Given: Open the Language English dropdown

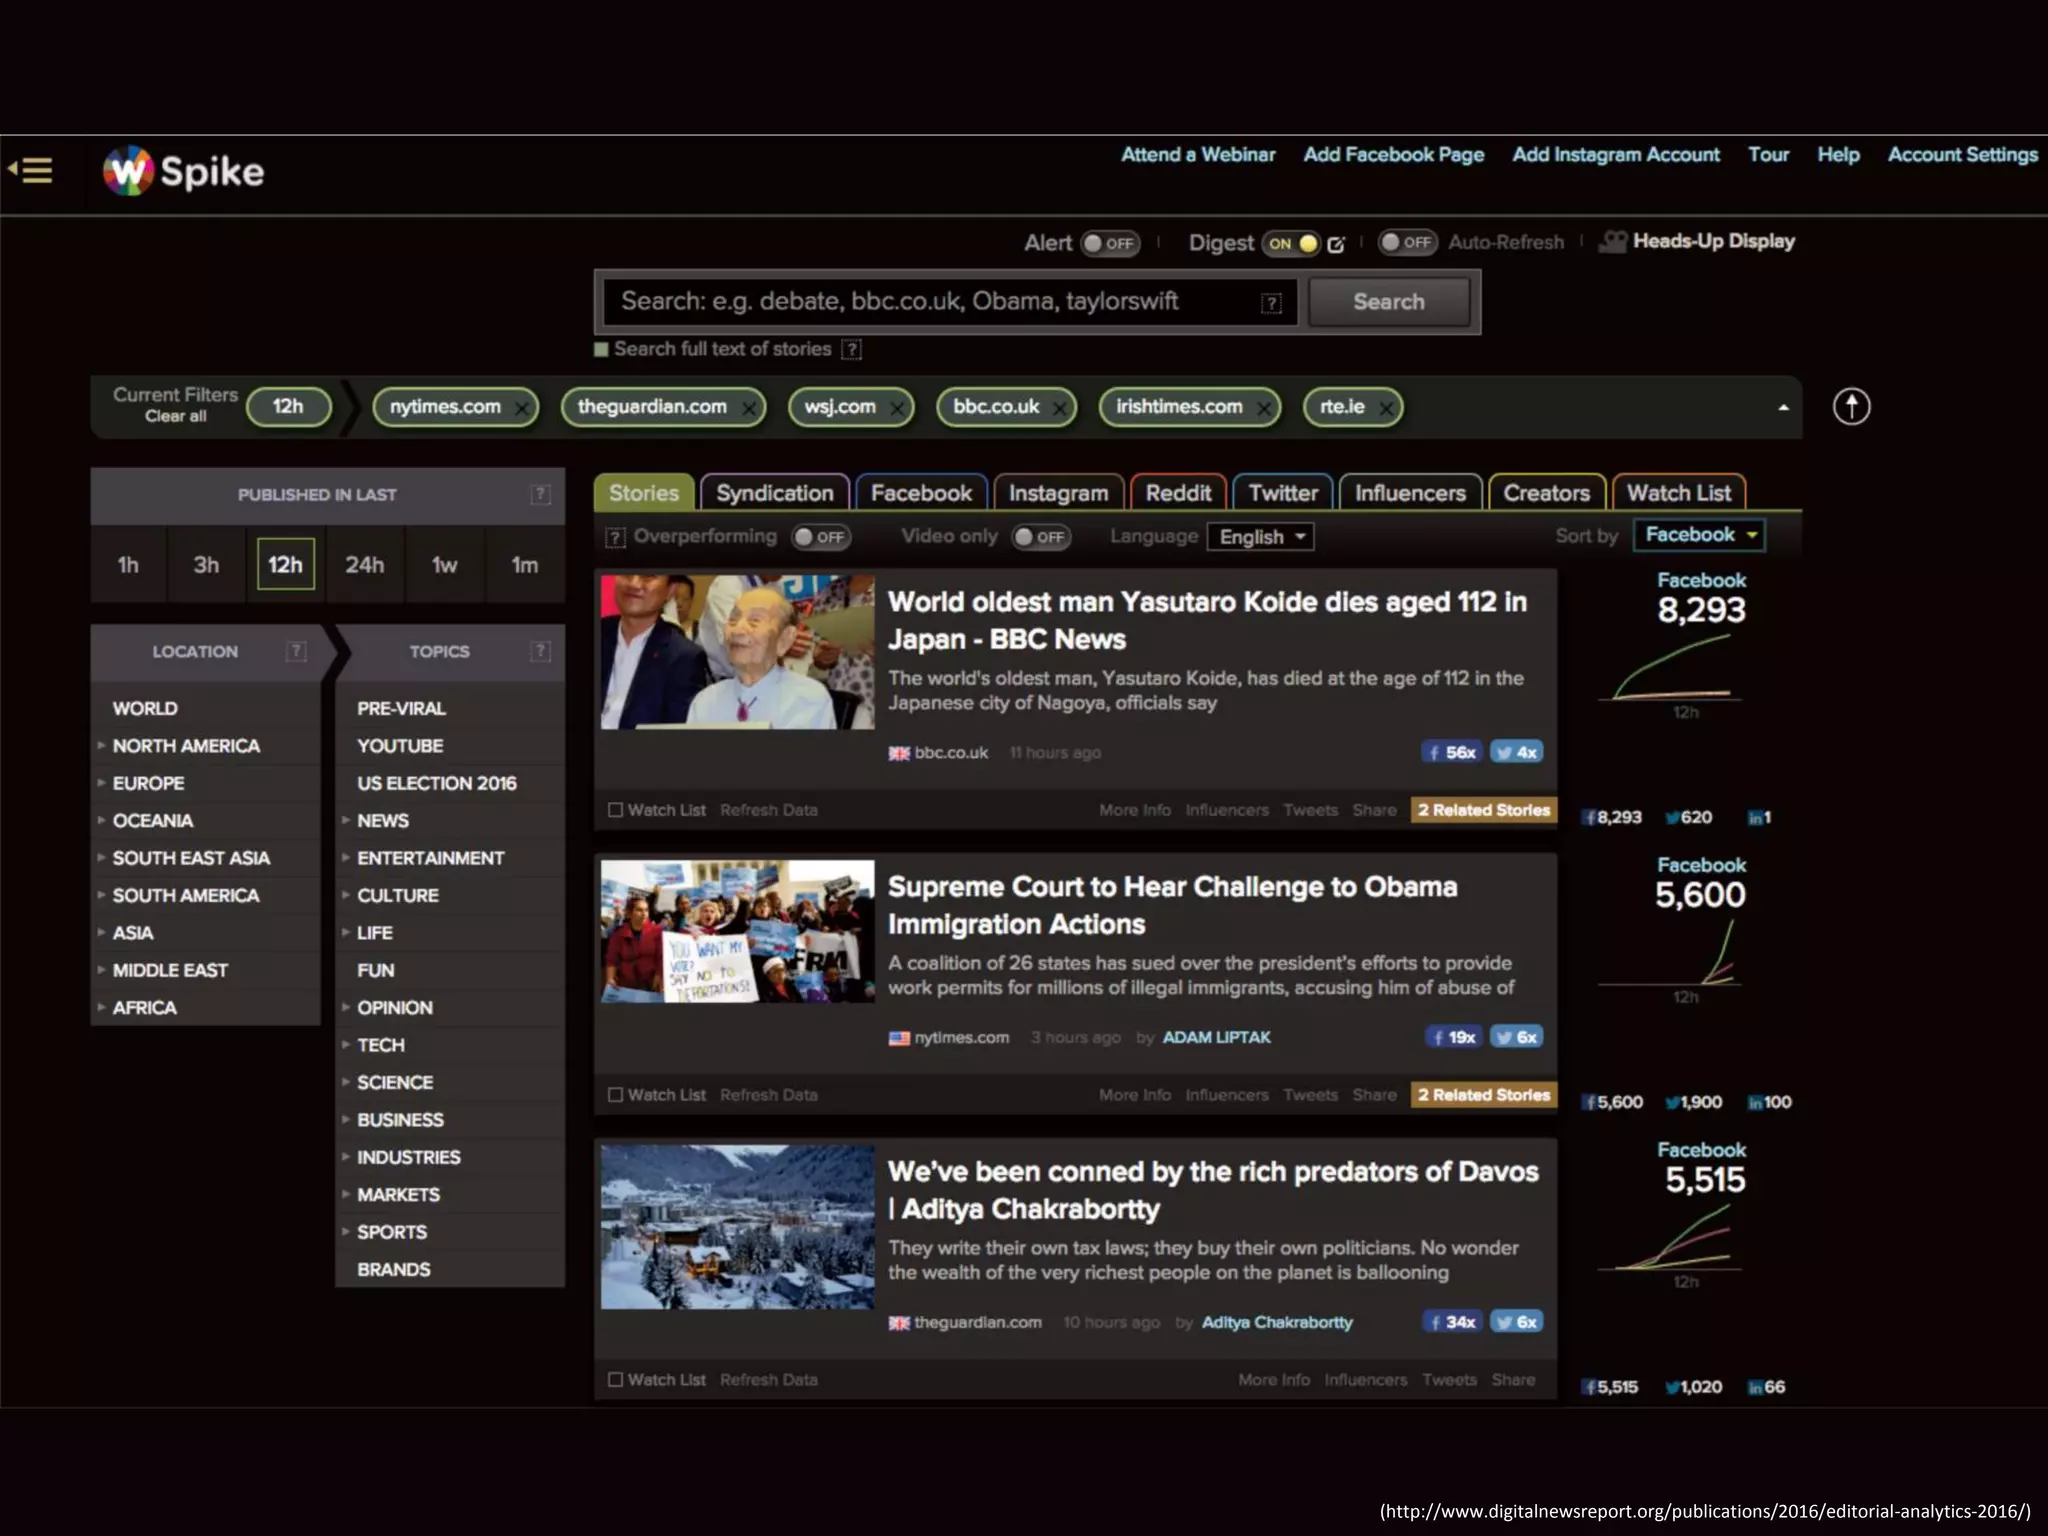Looking at the screenshot, I should pos(1260,537).
